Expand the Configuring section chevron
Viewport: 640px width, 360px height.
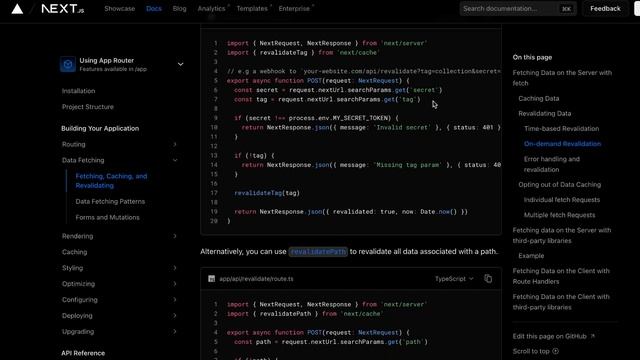[x=175, y=300]
